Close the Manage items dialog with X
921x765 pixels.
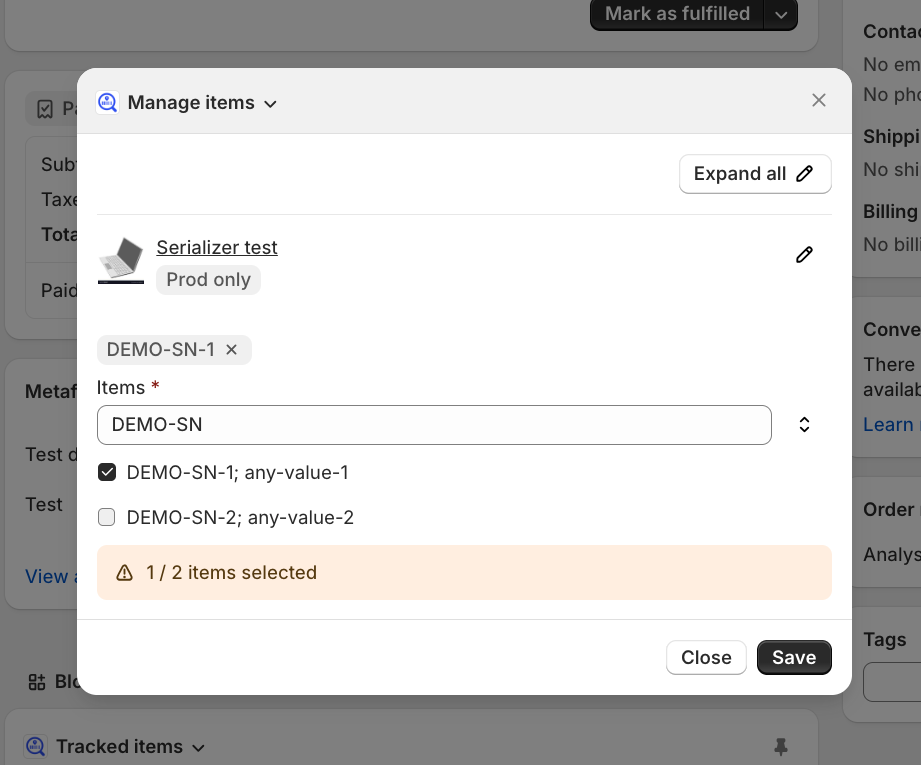coord(819,100)
